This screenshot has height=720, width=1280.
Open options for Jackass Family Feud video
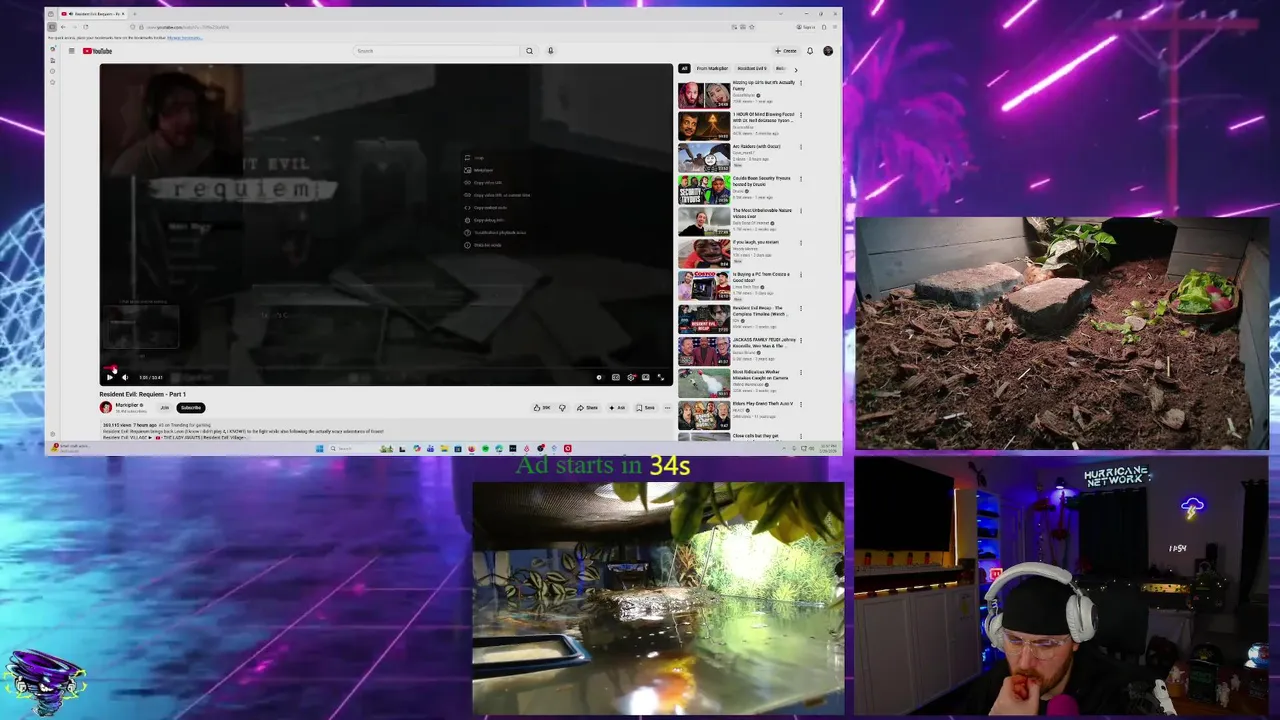801,340
